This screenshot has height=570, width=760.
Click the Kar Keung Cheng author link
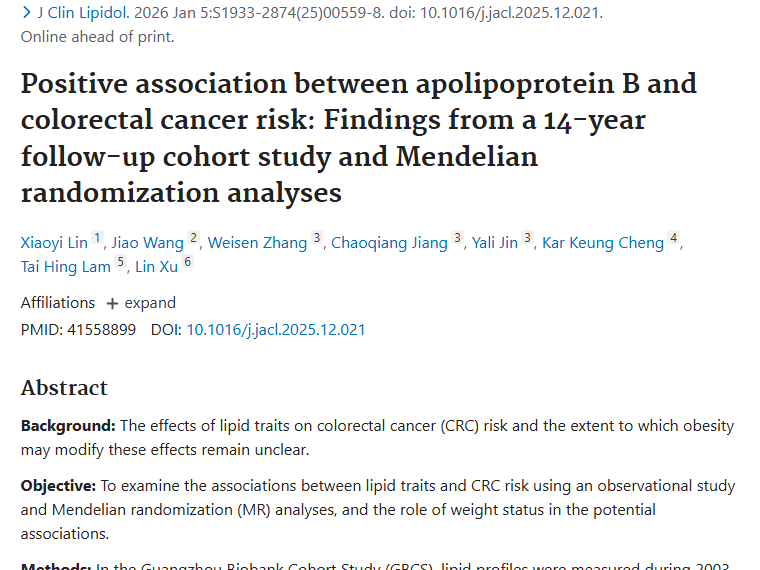603,243
